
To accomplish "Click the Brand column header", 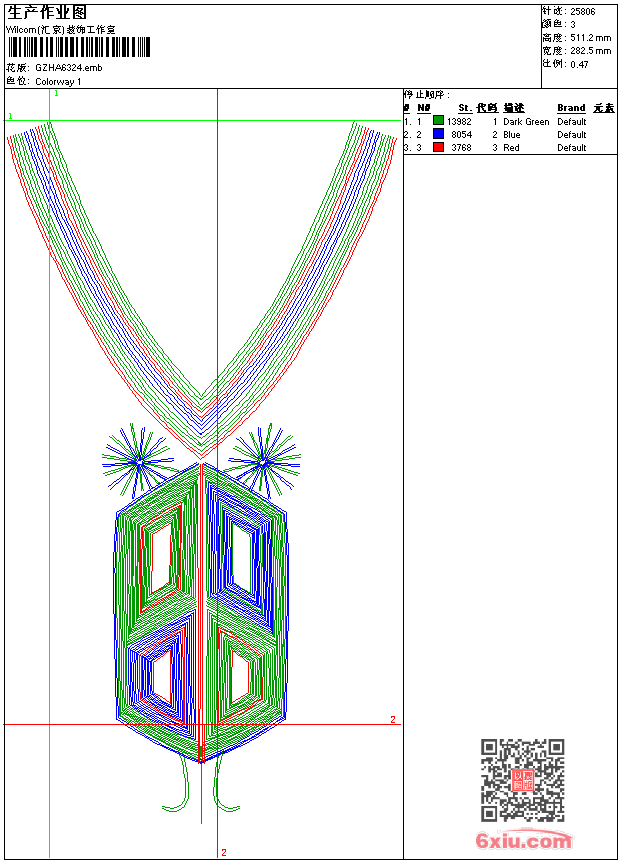I will [x=571, y=108].
